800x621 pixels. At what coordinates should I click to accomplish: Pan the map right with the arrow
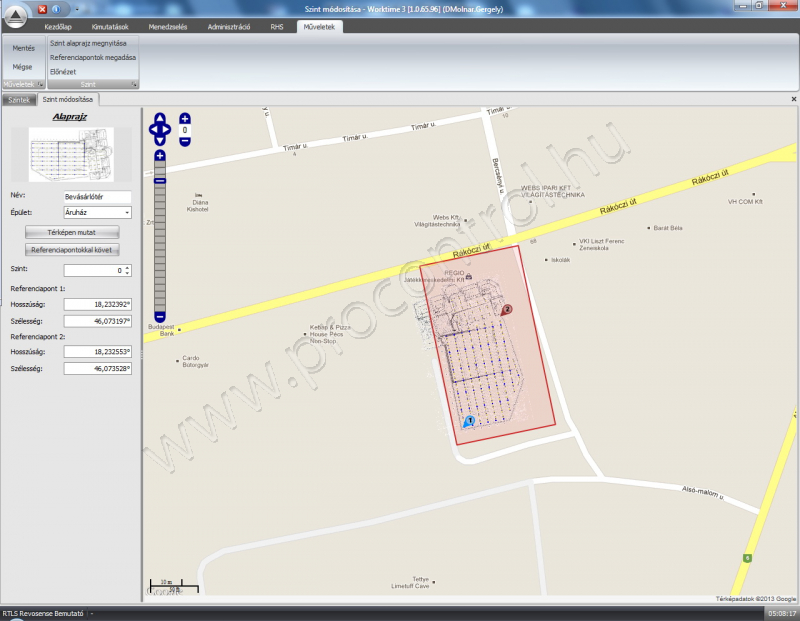167,130
